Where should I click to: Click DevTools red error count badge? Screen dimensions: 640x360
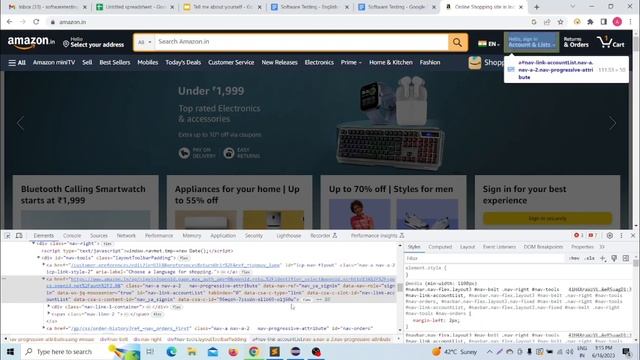pyautogui.click(x=578, y=236)
